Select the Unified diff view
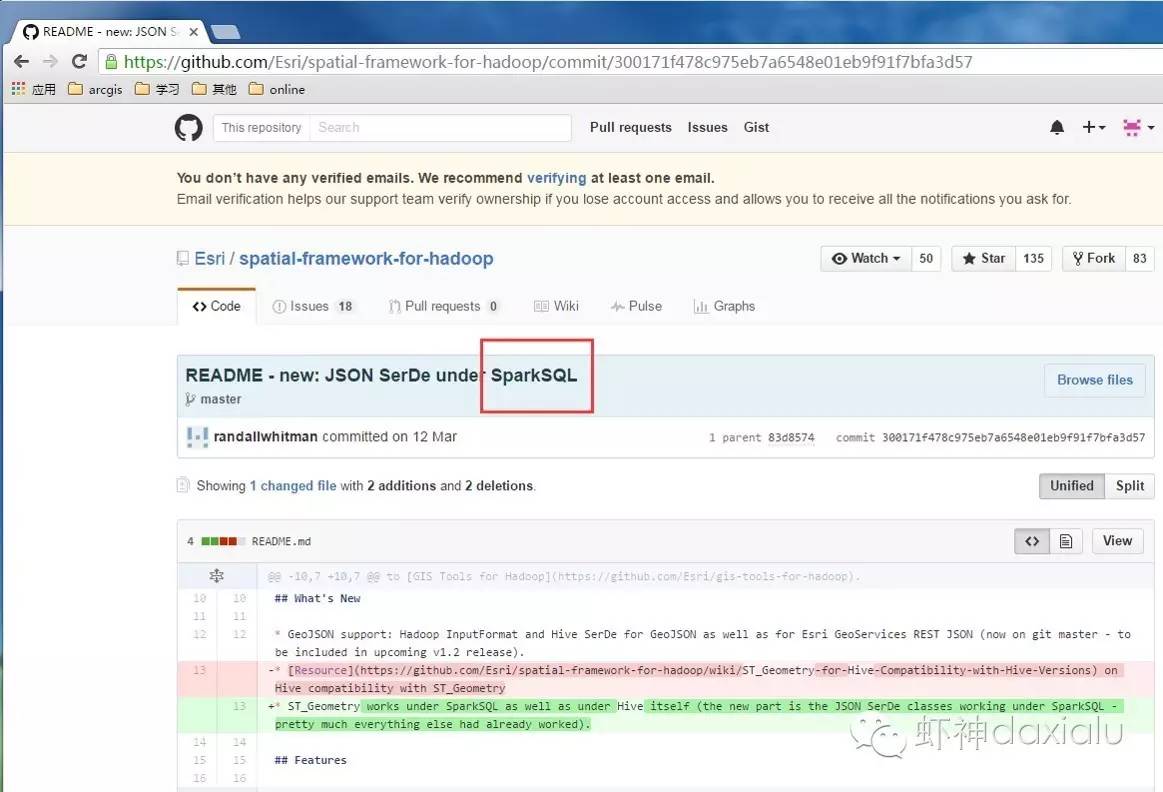This screenshot has height=792, width=1163. point(1072,486)
